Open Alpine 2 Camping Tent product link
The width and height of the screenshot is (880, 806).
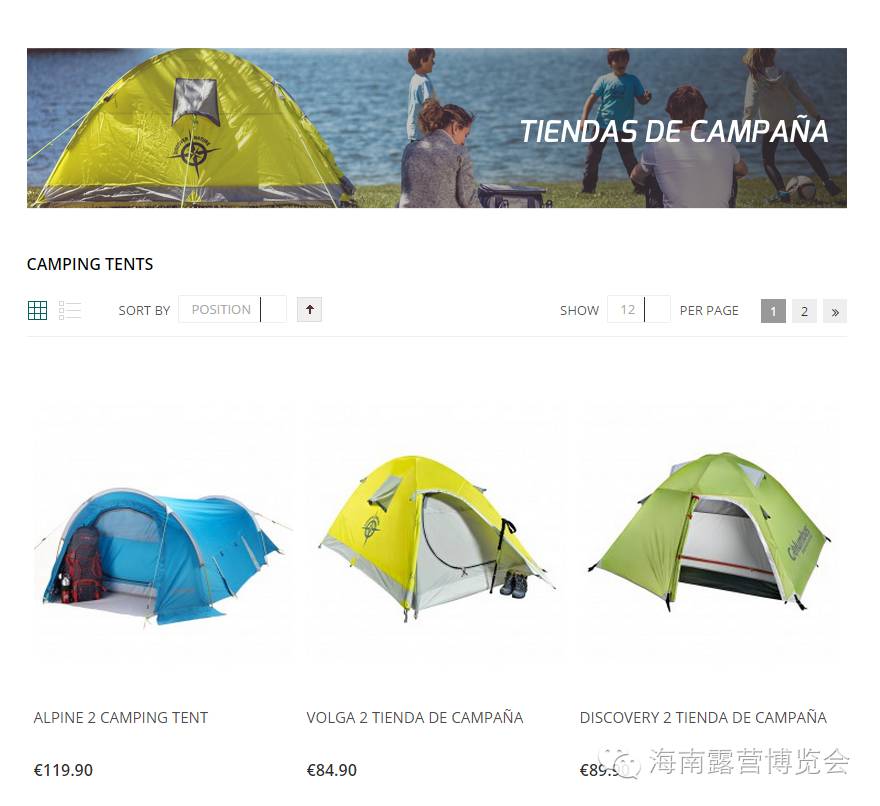(121, 717)
